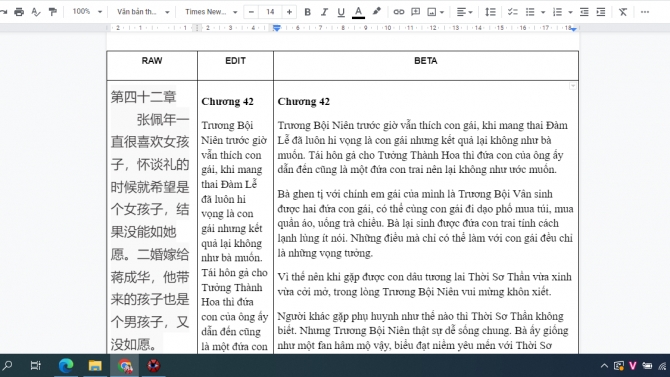Add a comment with the comment icon
Viewport: 670px width, 377px height.
tap(415, 12)
